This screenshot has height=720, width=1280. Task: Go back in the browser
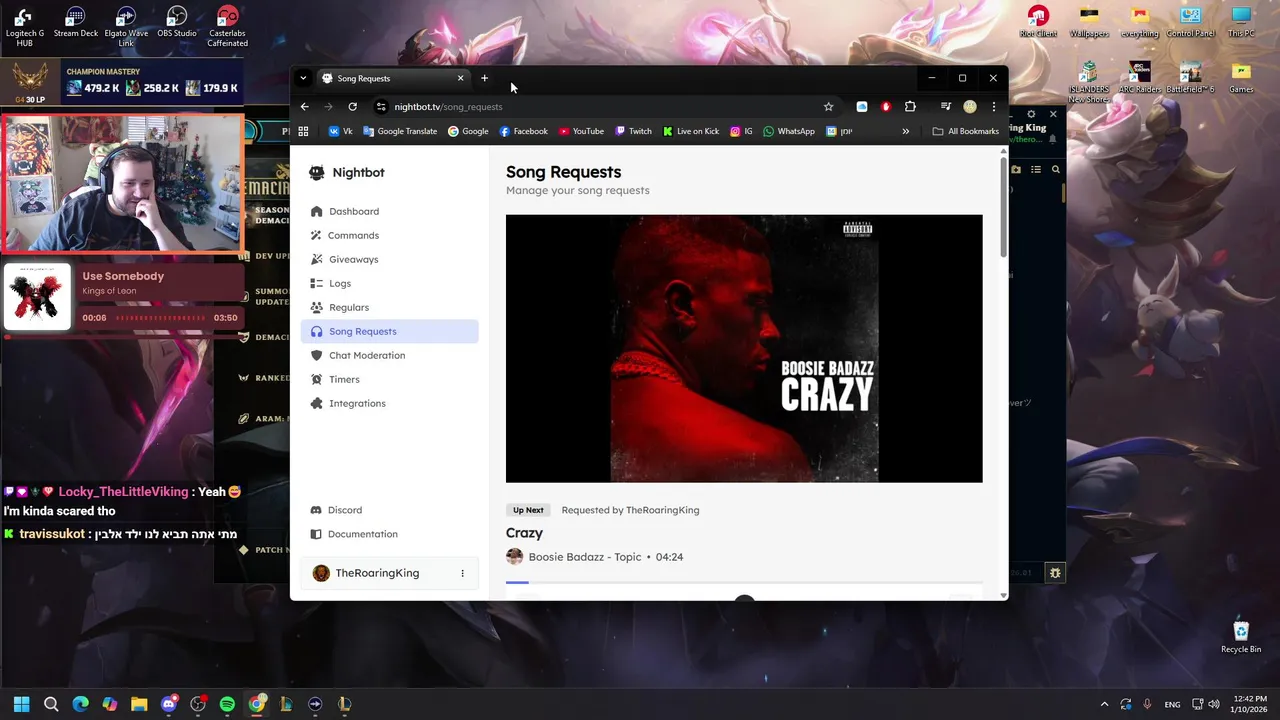pos(305,106)
